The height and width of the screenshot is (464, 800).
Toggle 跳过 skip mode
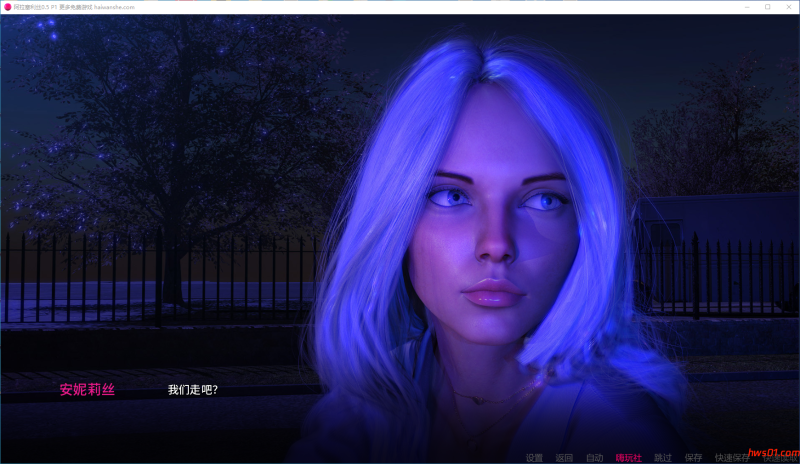663,458
